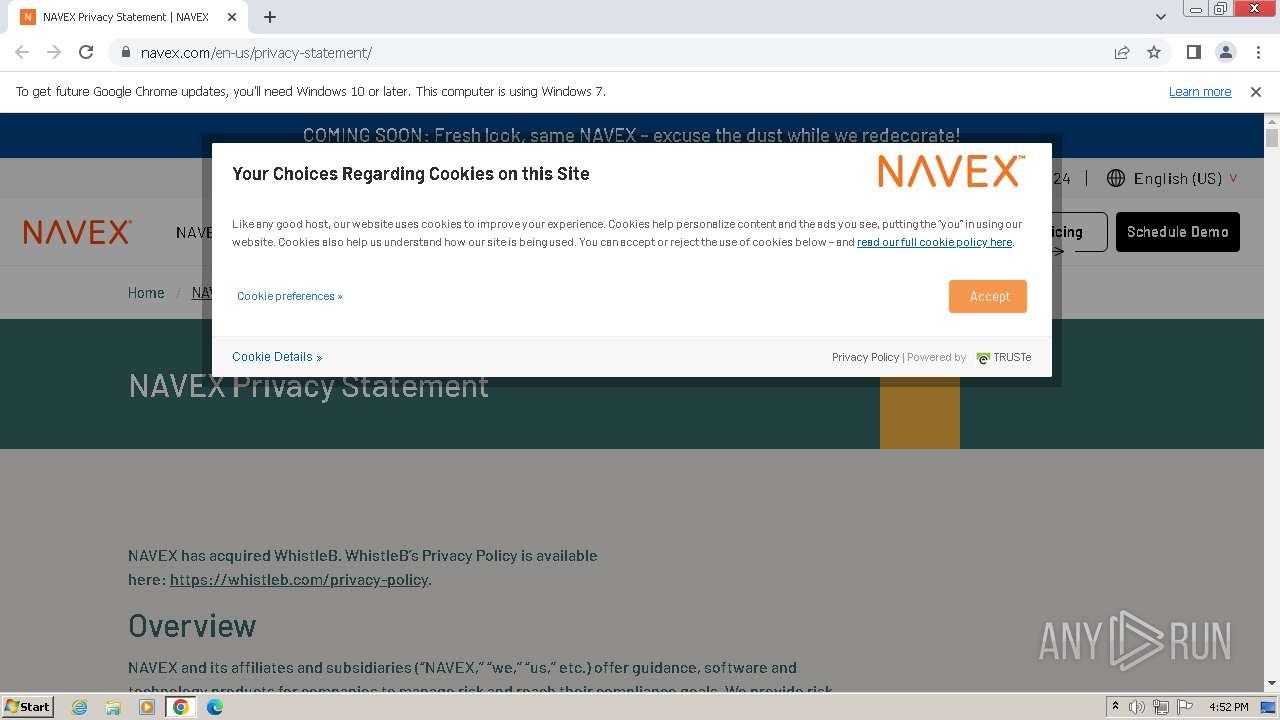Select the NAVEX Privacy Statement tab
Screen dimensions: 1280x720
126,17
